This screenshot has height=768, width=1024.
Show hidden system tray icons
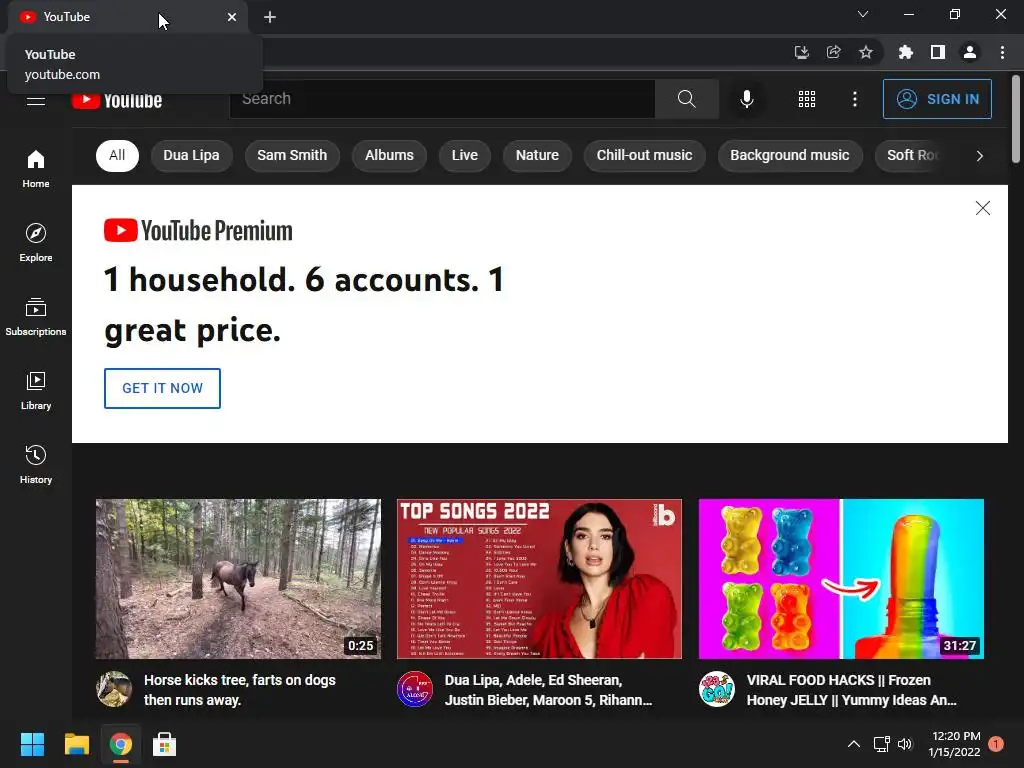[854, 744]
